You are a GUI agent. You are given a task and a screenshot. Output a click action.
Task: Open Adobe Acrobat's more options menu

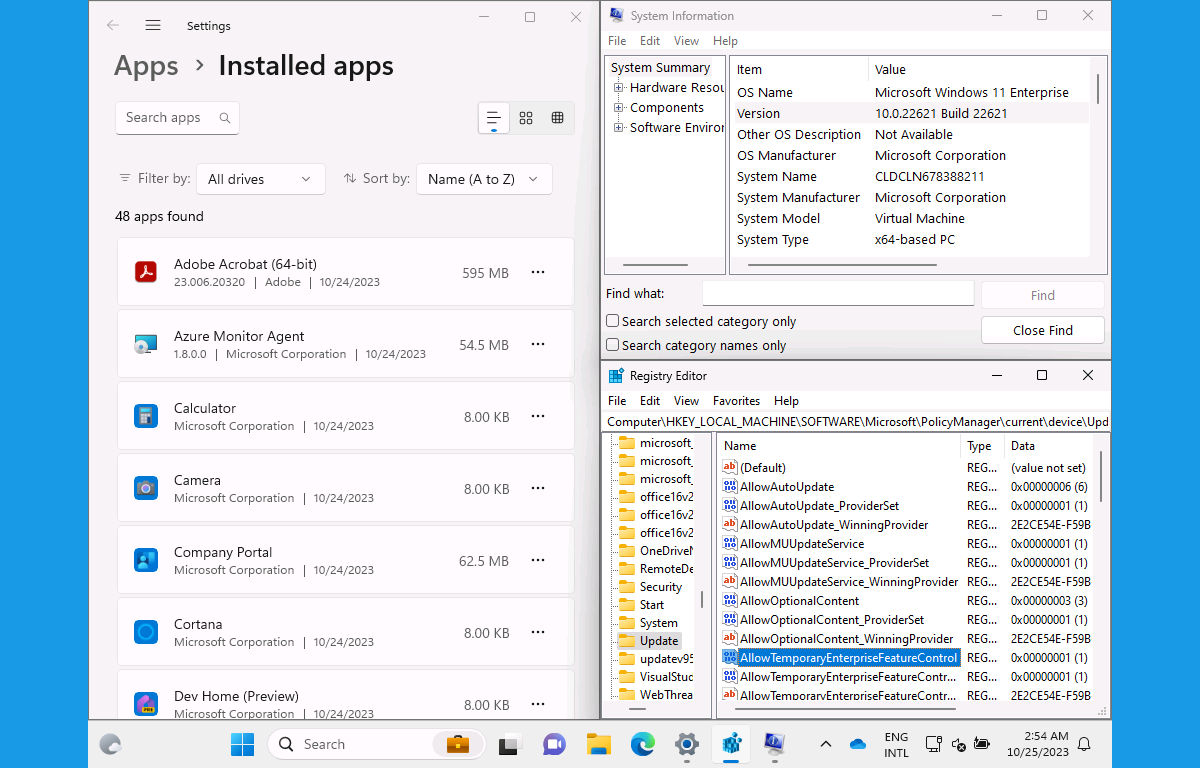point(538,271)
